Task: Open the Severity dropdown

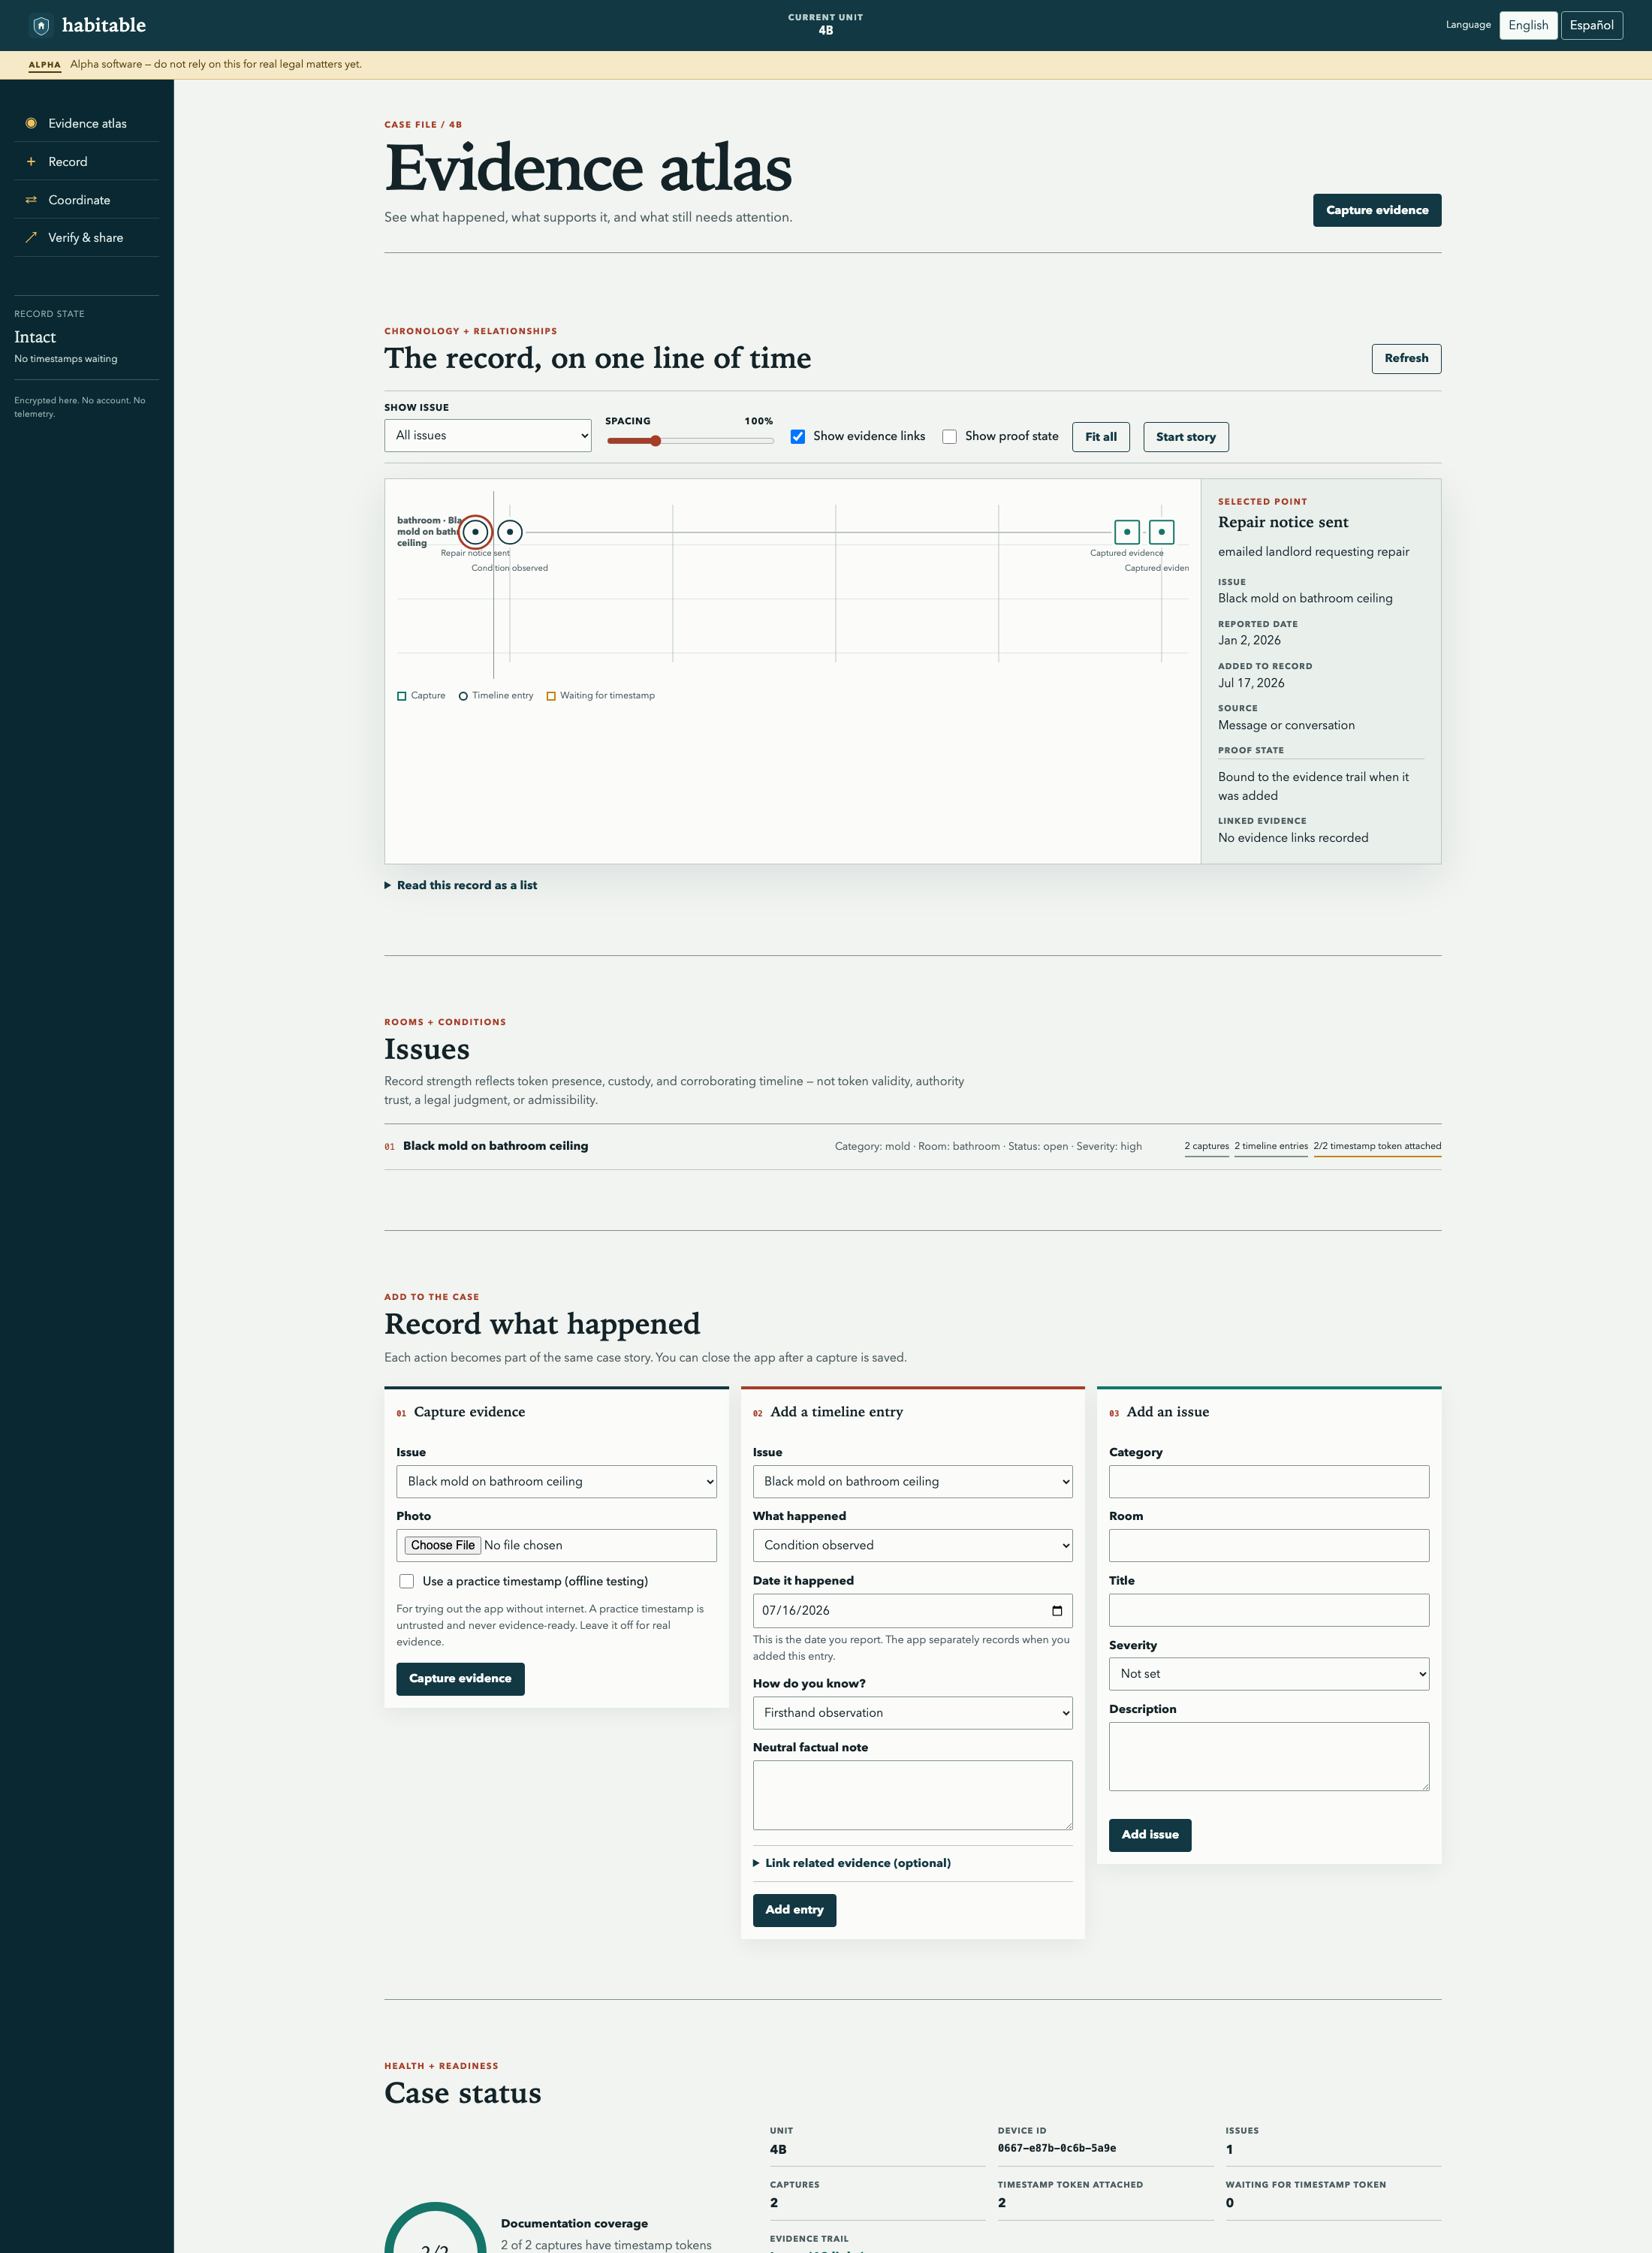Action: (1269, 1673)
